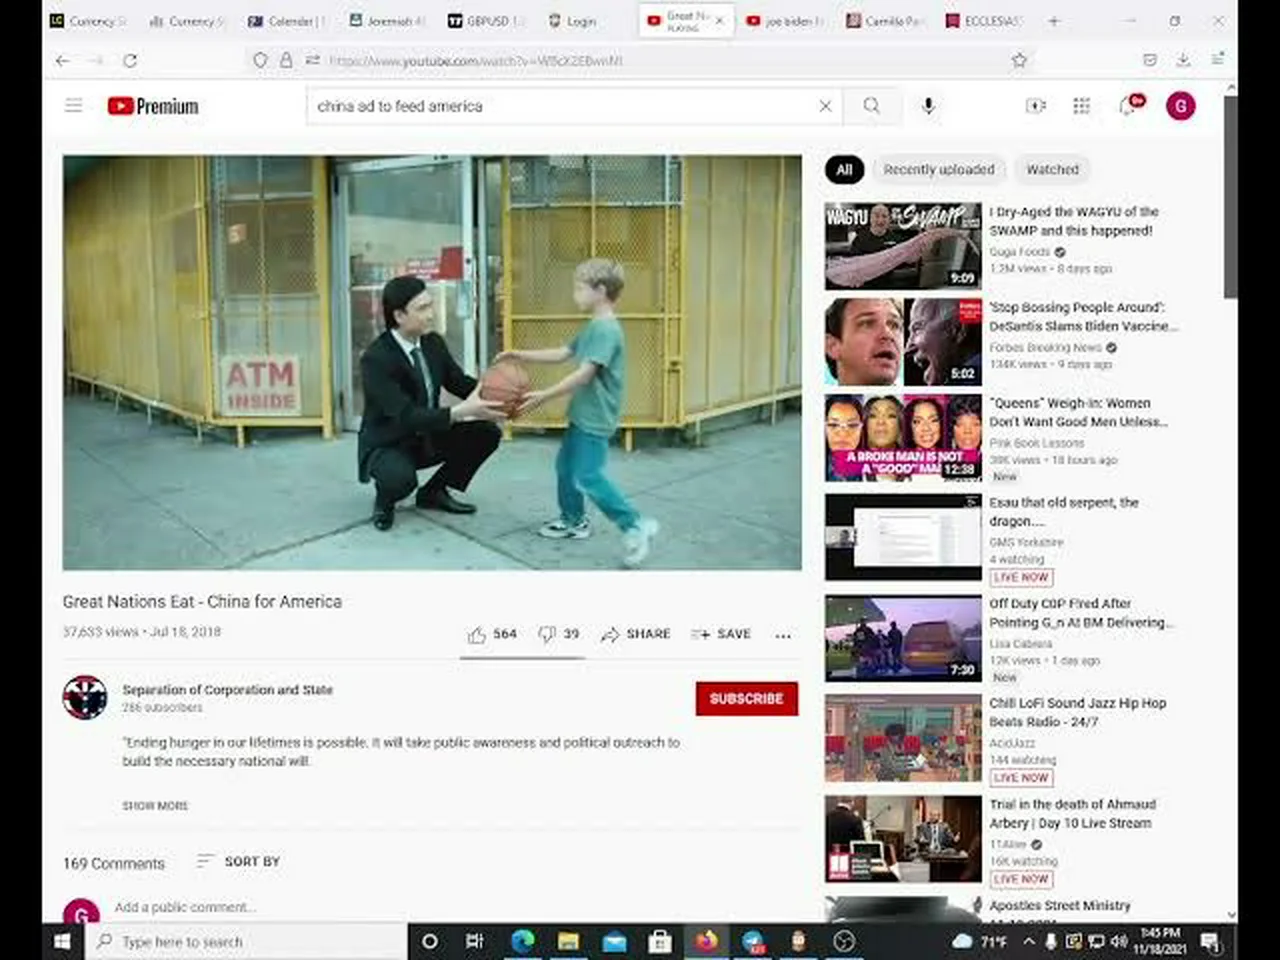Switch to the Jeremiah browser tab
Viewport: 1280px width, 960px height.
click(386, 20)
